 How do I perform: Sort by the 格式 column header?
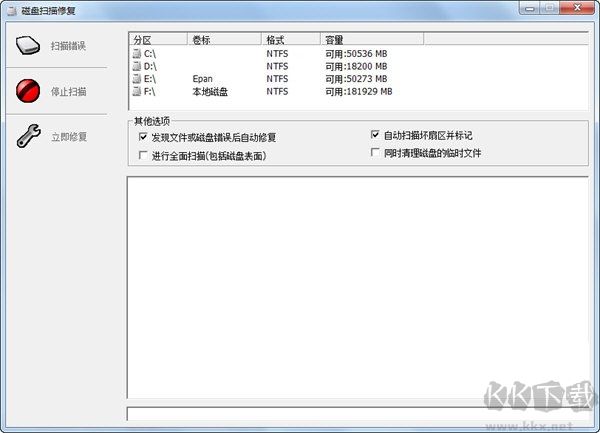click(x=291, y=39)
